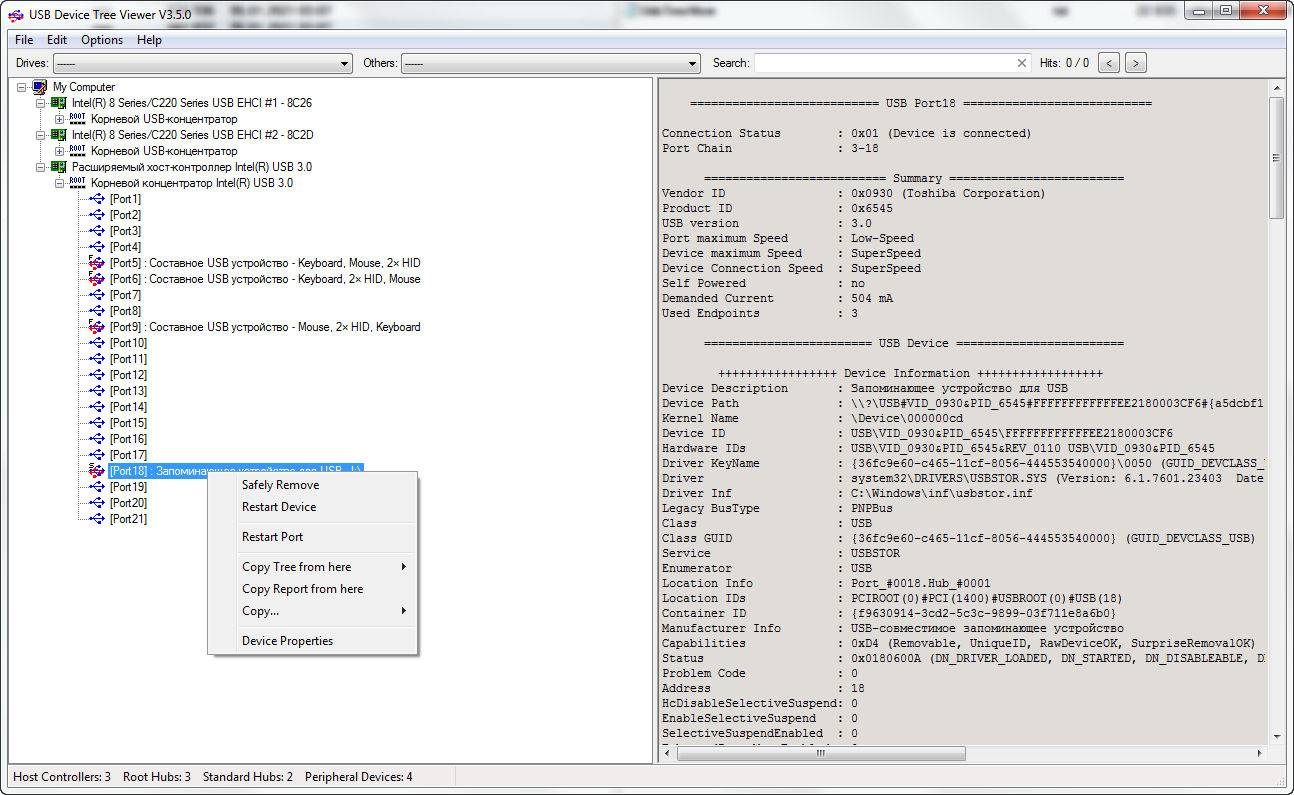Click the USB icon next to Port10
Image resolution: width=1294 pixels, height=795 pixels.
click(97, 343)
